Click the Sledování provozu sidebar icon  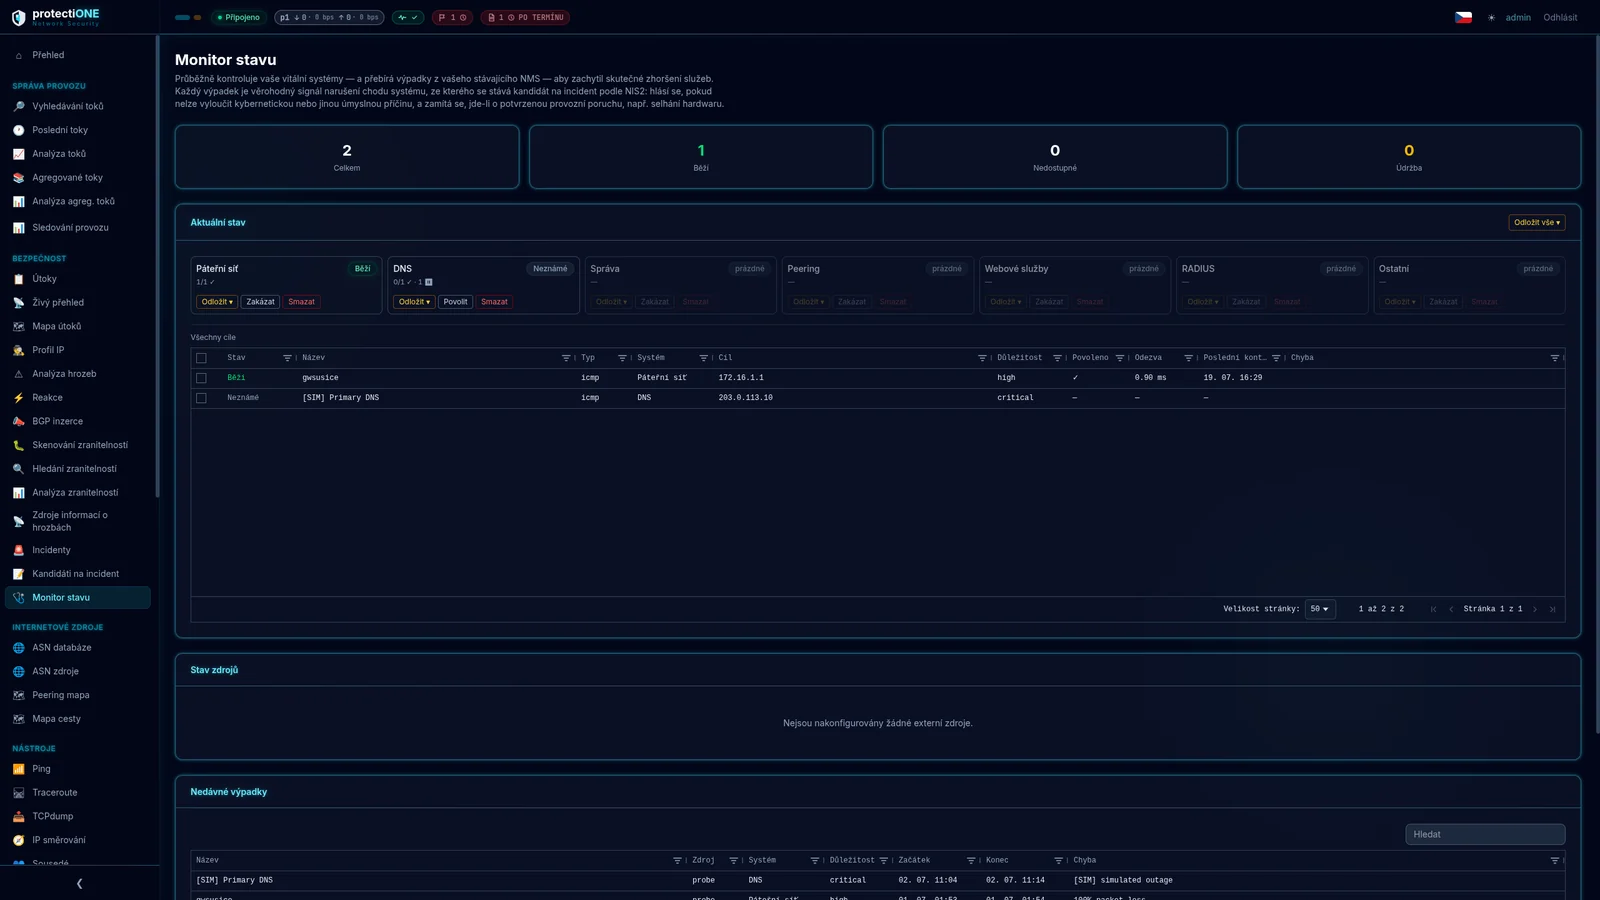coord(18,228)
